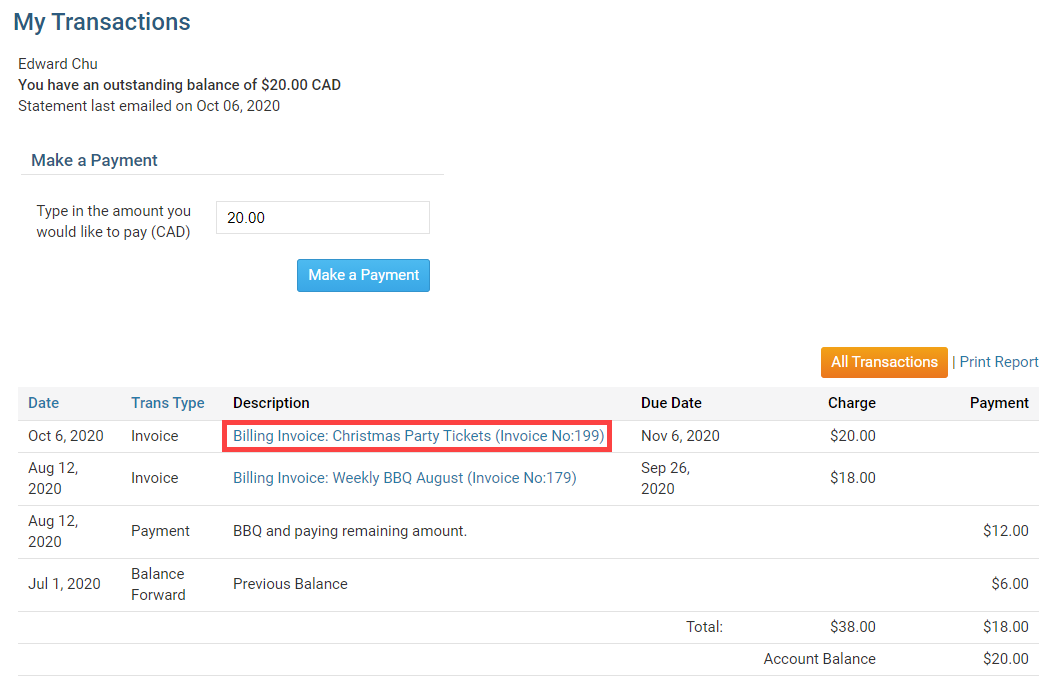This screenshot has height=682, width=1049.
Task: Click the My Transactions page heading
Action: (x=102, y=22)
